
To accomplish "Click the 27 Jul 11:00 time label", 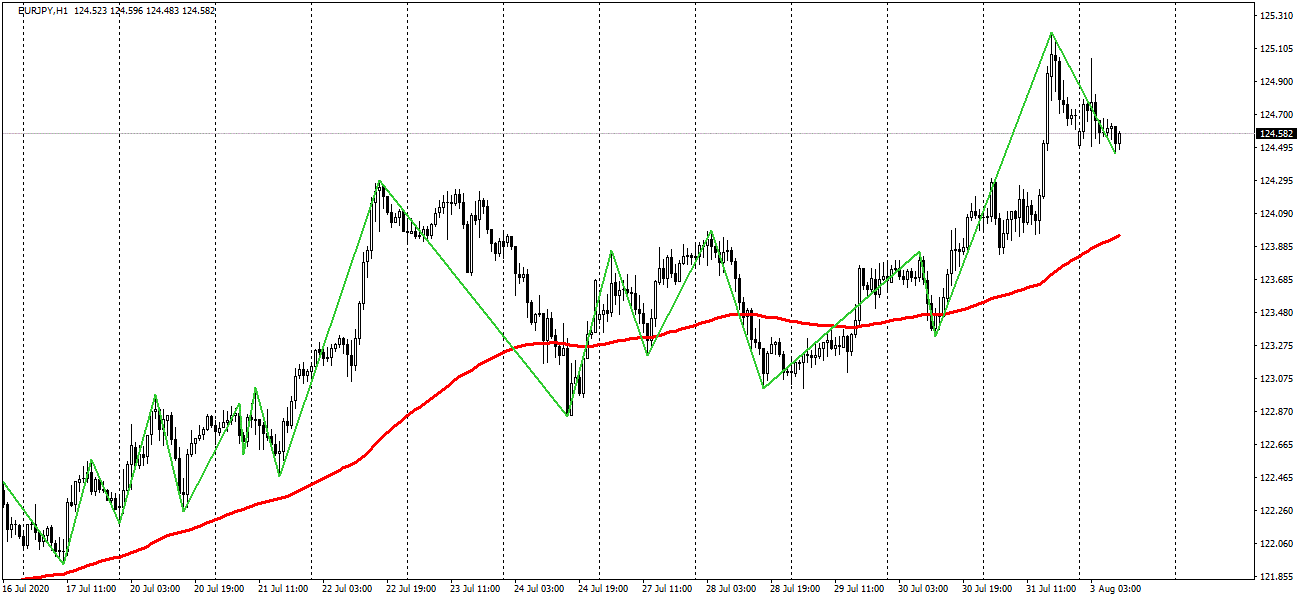I will coord(667,589).
